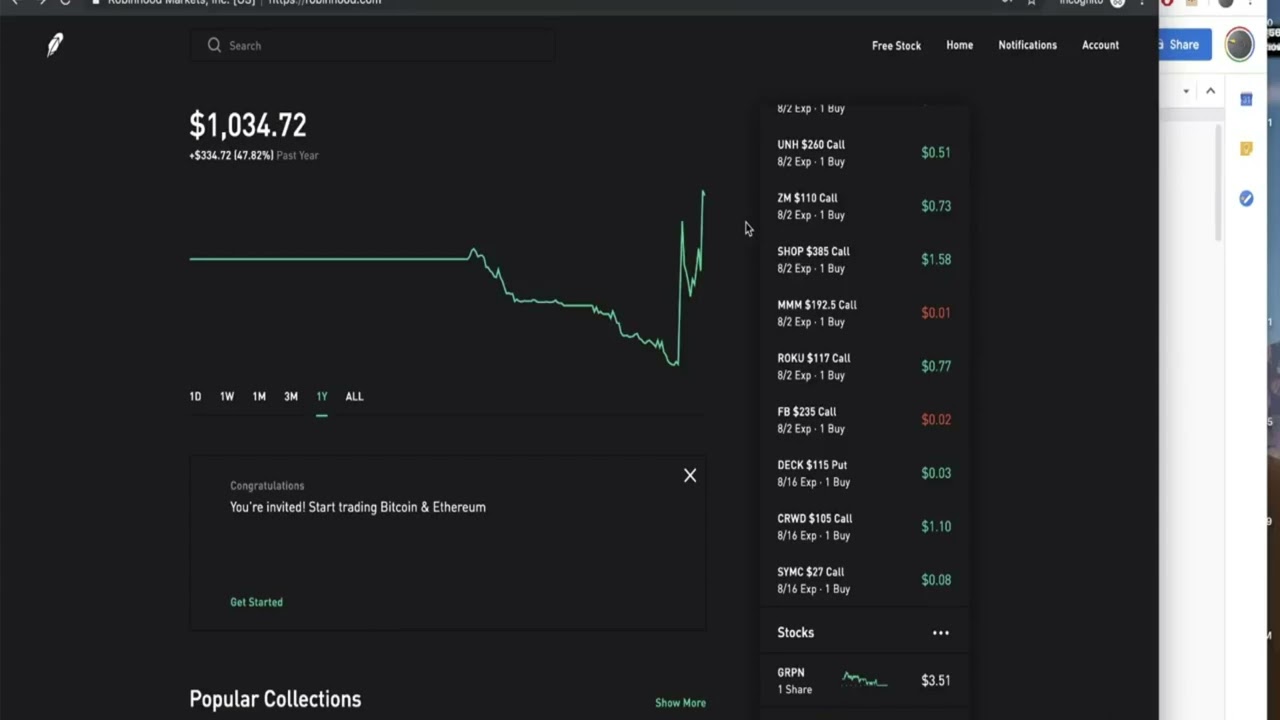The width and height of the screenshot is (1280, 720).
Task: Open the Stocks three-dot options menu
Action: 940,633
